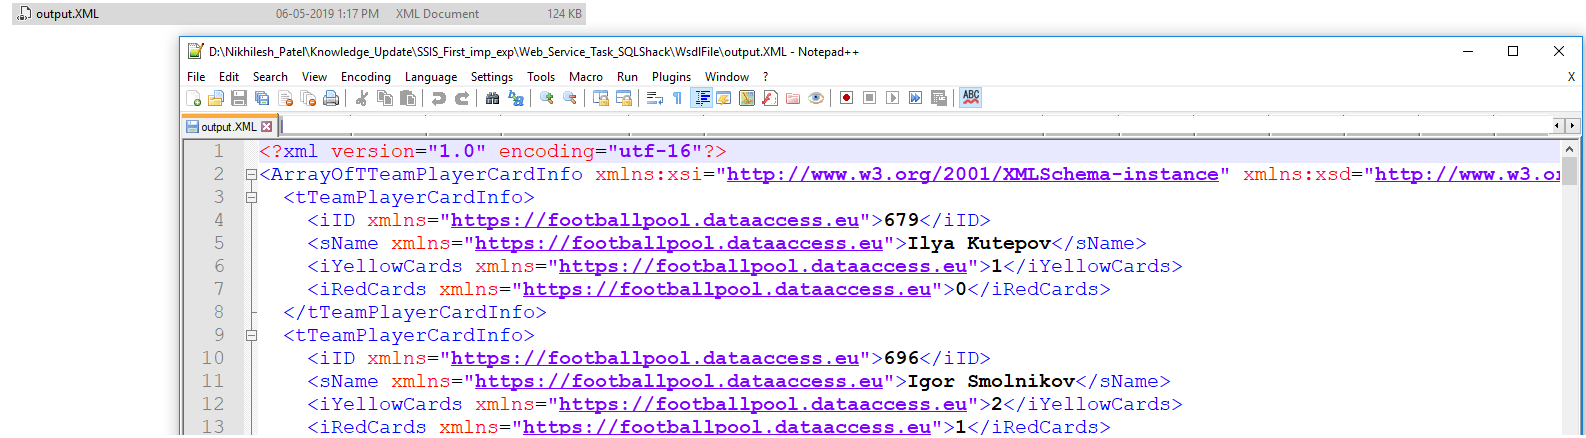Click the tab bar right scroll arrow
This screenshot has width=1586, height=438.
[1573, 126]
